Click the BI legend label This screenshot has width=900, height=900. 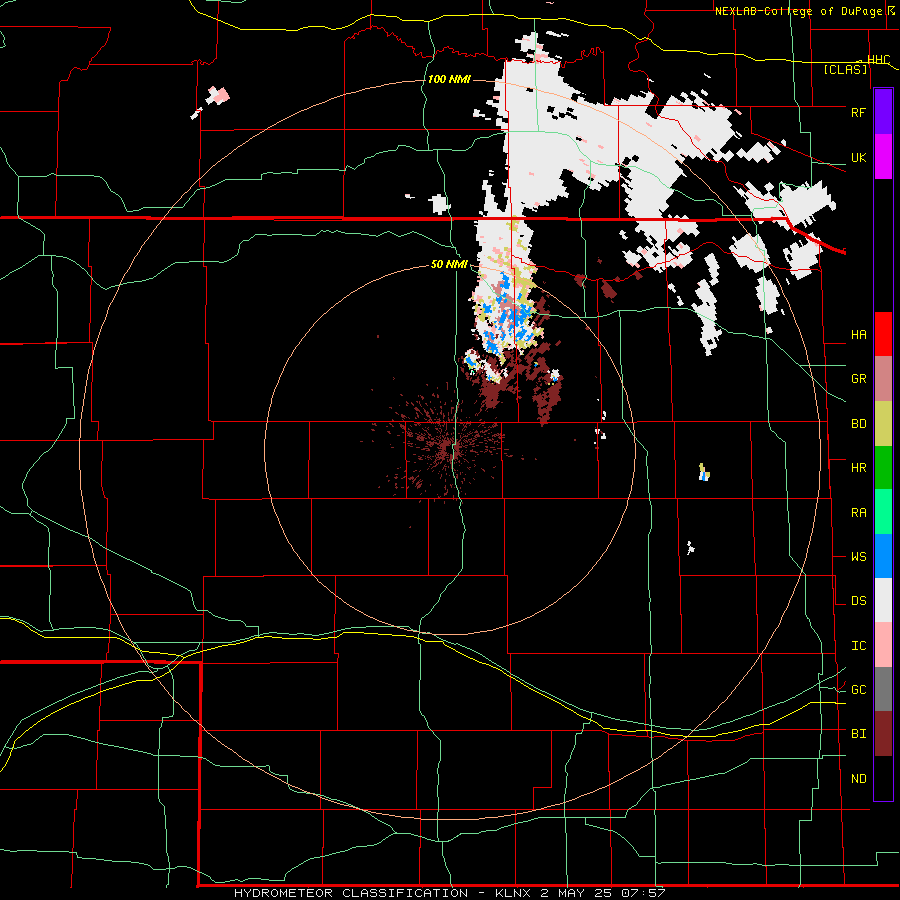point(858,734)
